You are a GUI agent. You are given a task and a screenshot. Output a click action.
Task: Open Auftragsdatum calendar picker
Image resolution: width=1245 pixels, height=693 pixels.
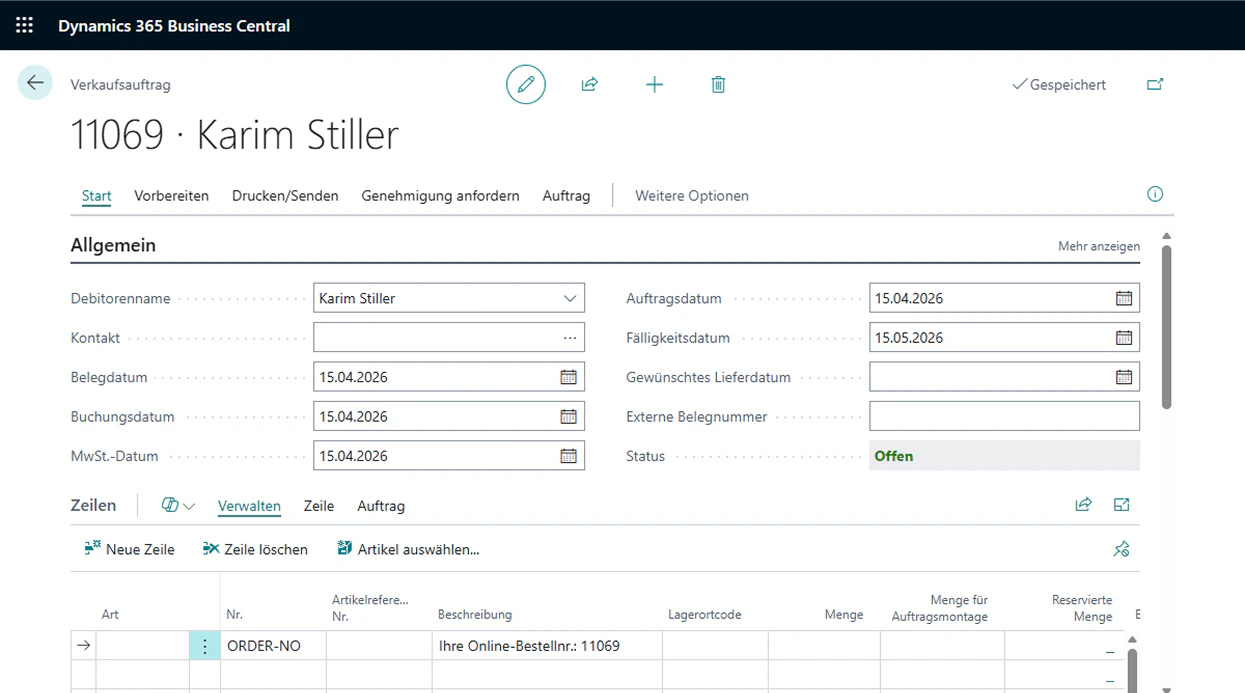1124,298
